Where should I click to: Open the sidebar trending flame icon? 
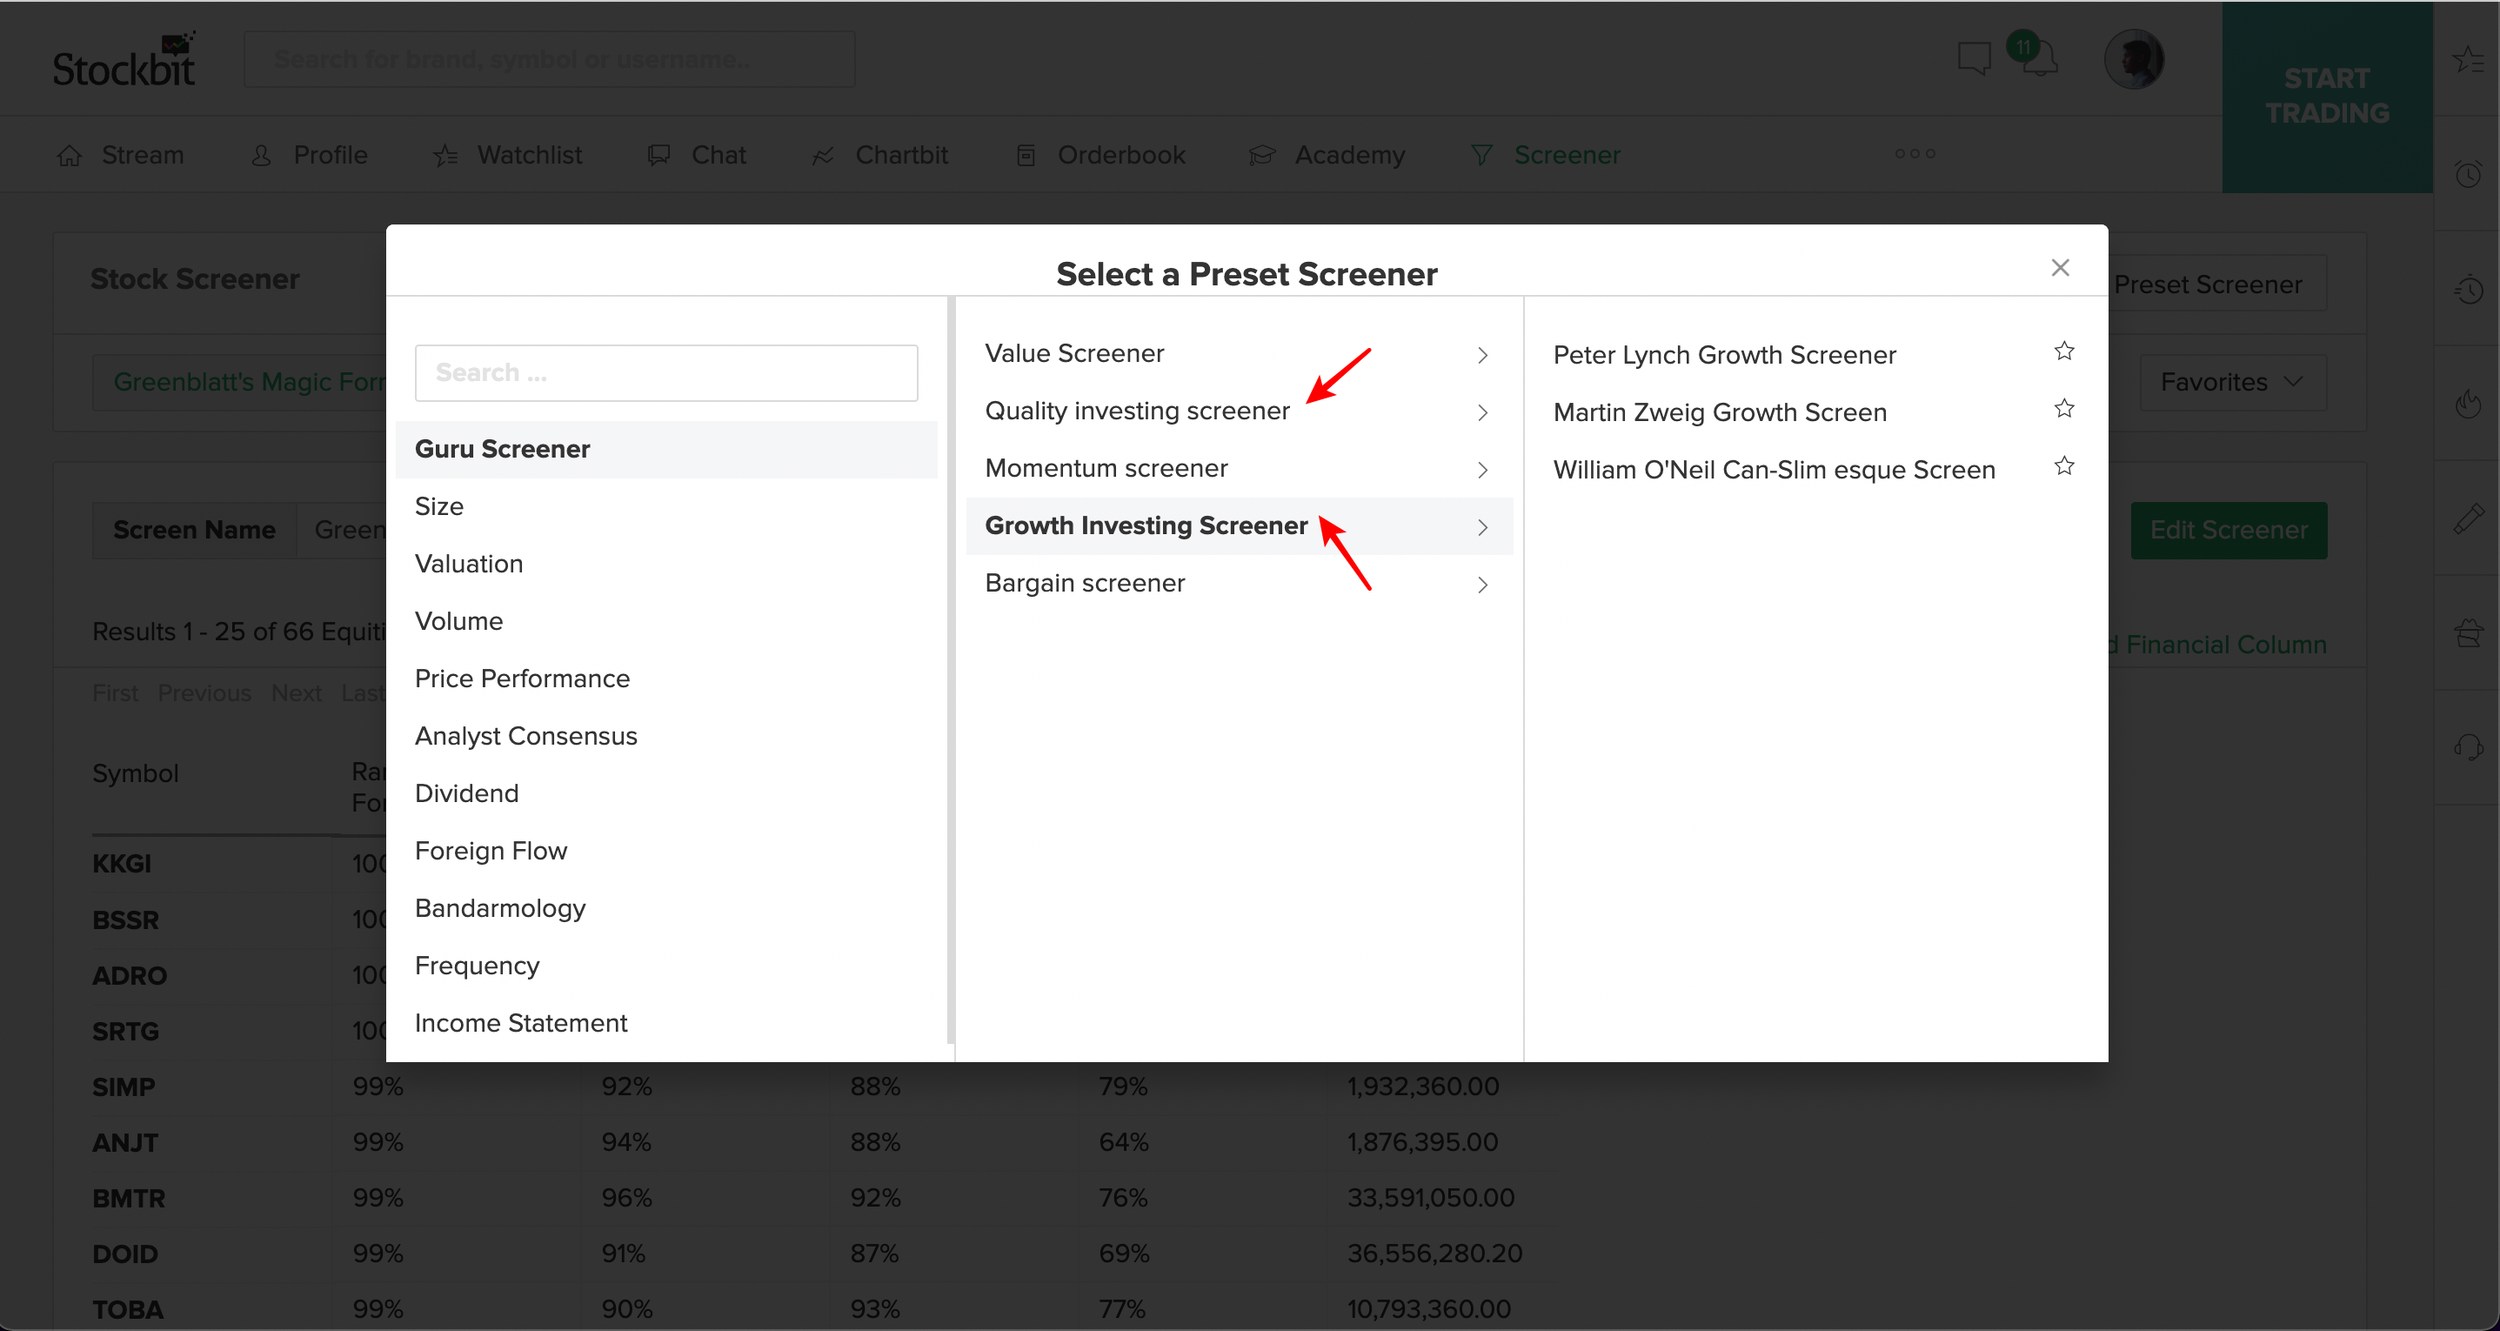point(2468,404)
